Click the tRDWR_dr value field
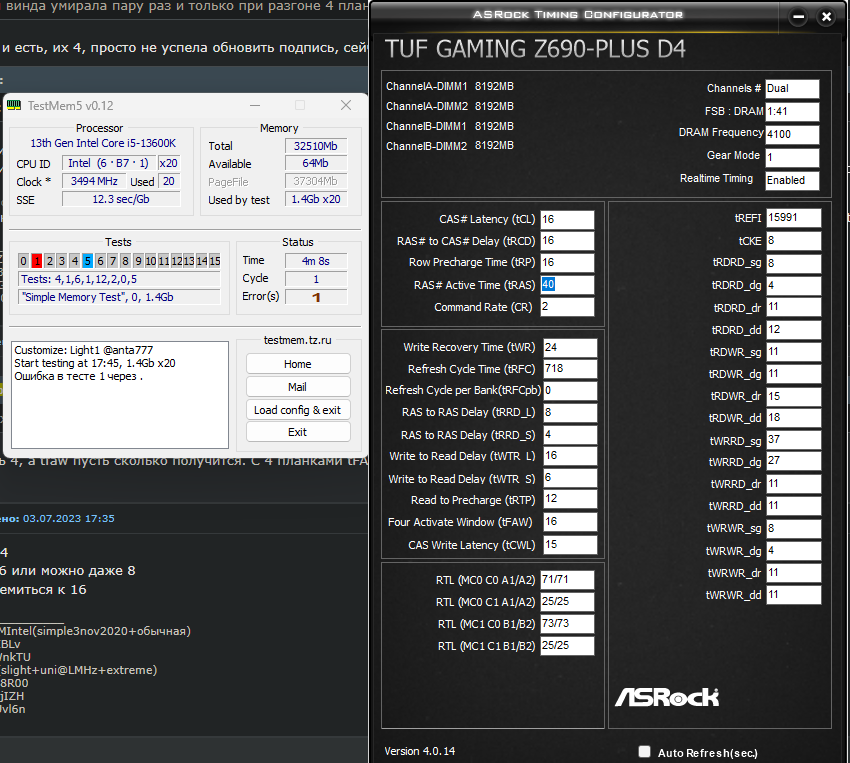850x763 pixels. click(794, 397)
